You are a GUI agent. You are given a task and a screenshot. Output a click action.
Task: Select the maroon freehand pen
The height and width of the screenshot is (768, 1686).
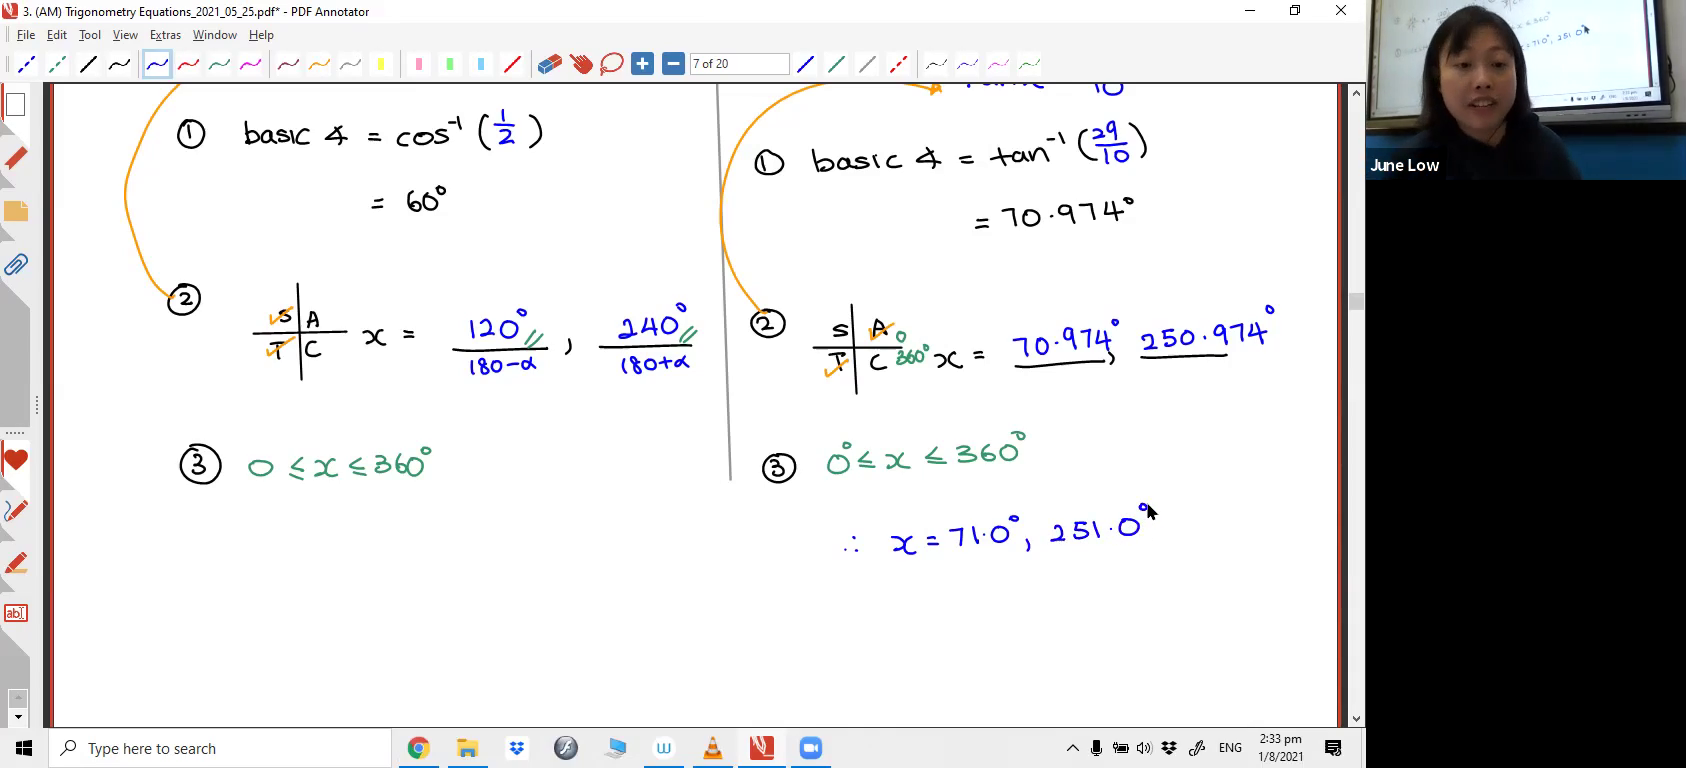288,64
